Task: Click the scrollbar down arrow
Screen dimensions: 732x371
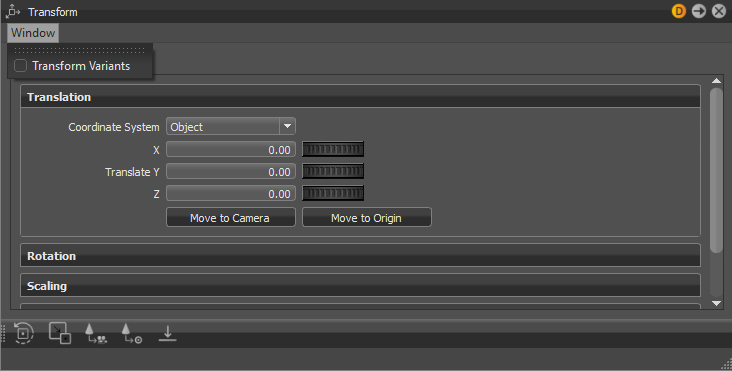Action: pos(716,303)
